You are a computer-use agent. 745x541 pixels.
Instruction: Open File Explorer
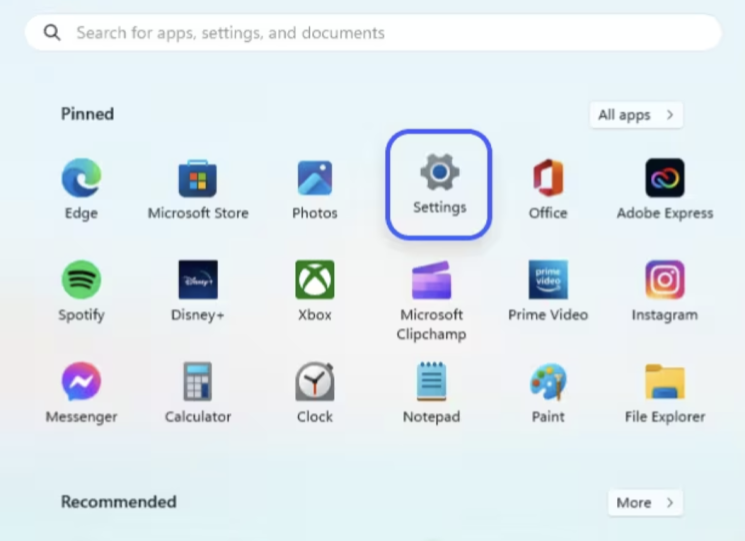665,393
